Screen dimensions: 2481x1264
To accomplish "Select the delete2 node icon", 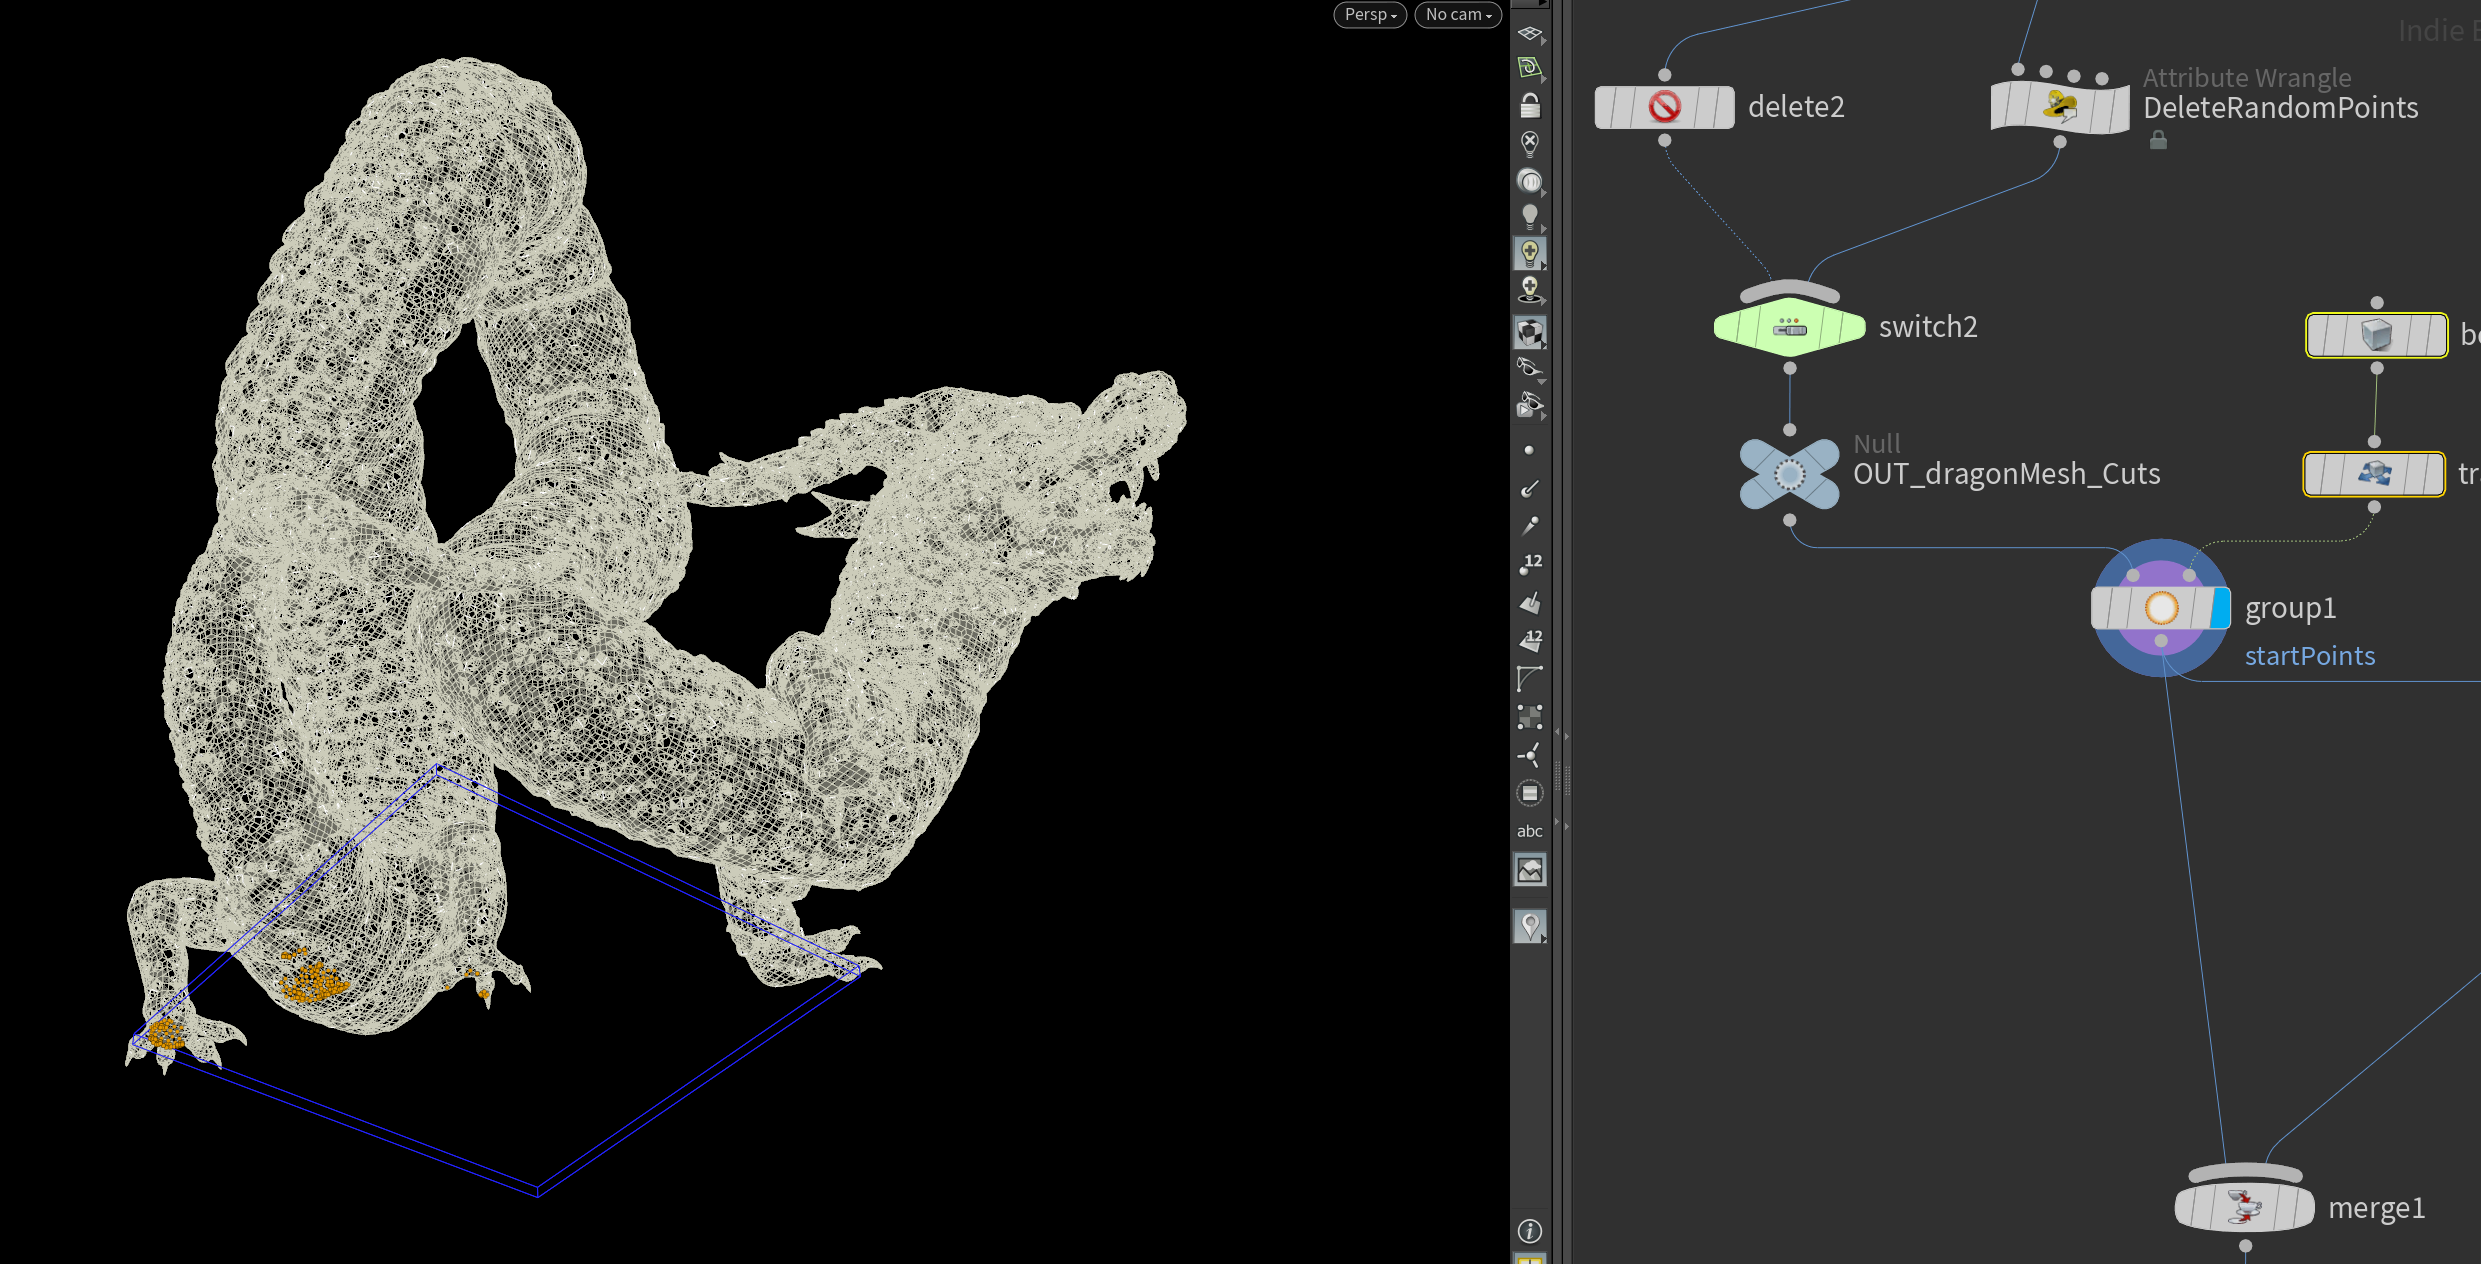I will point(1664,106).
